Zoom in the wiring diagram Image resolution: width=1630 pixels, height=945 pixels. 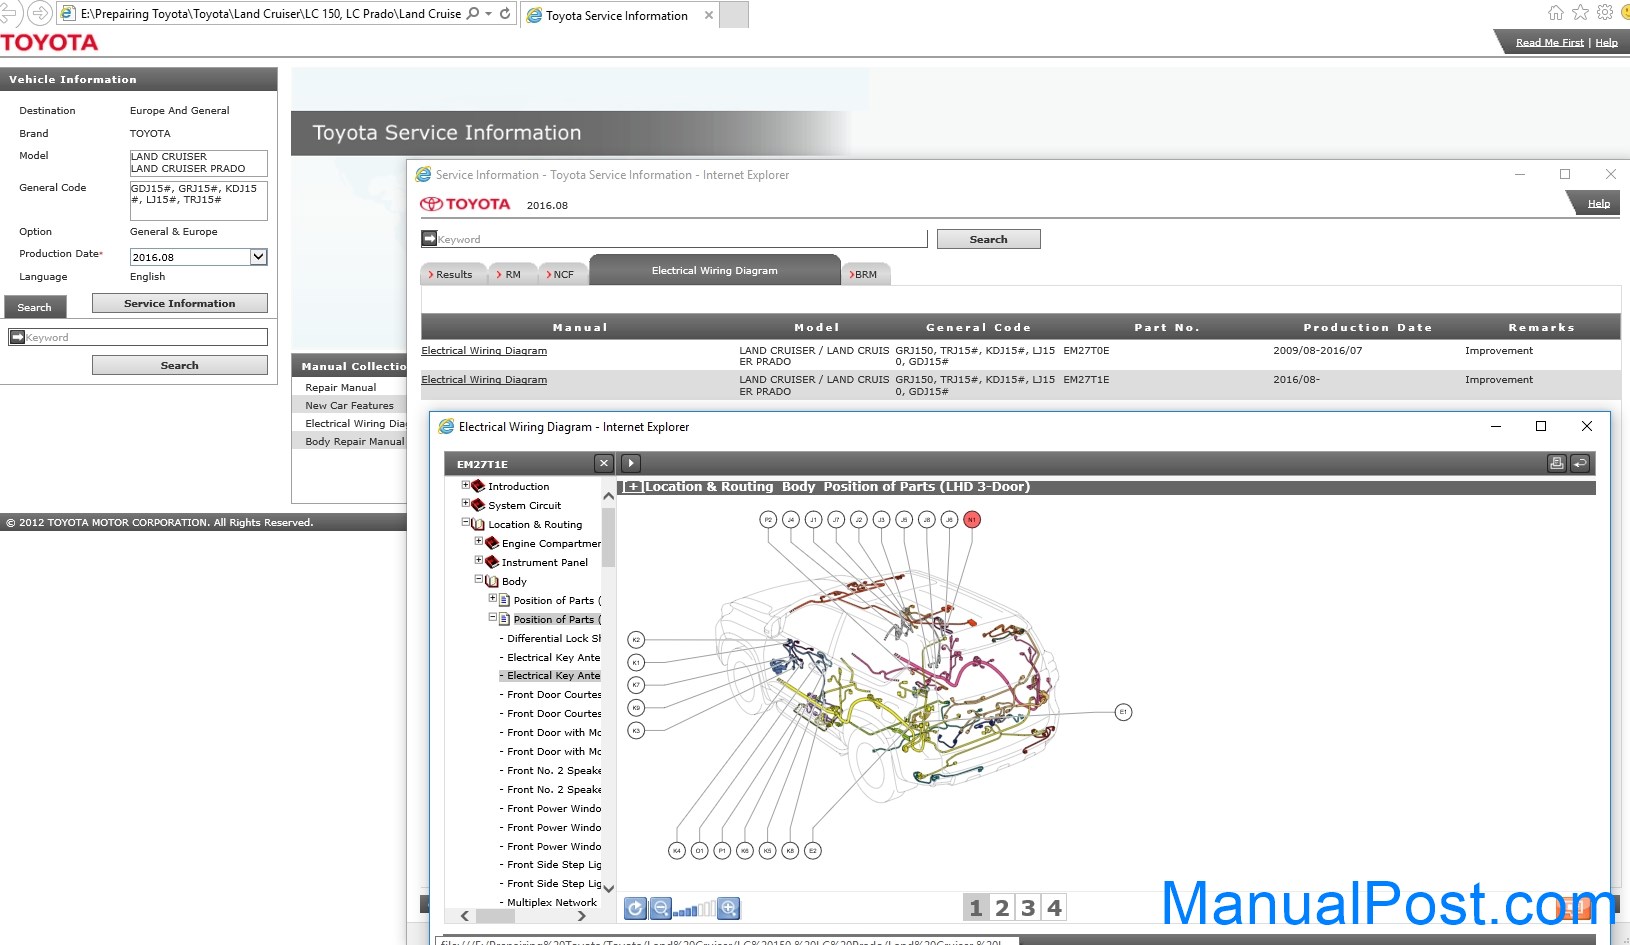tap(729, 908)
